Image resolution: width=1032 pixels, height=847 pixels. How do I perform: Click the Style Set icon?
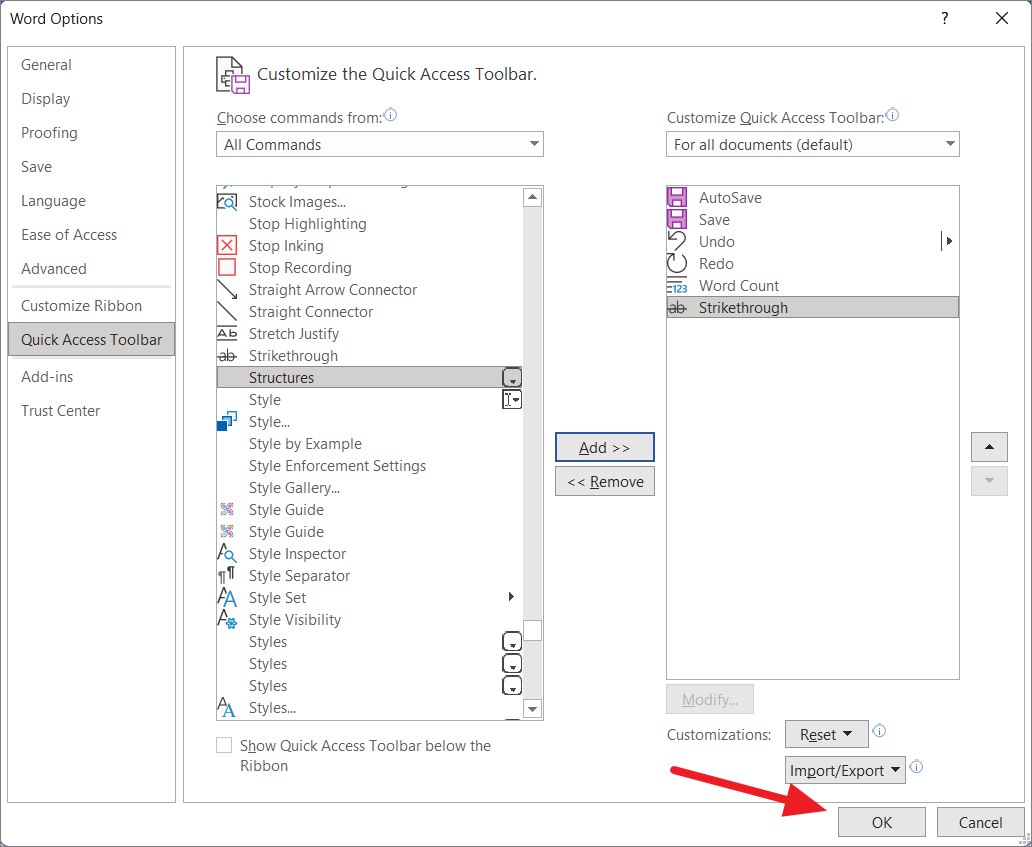[227, 598]
